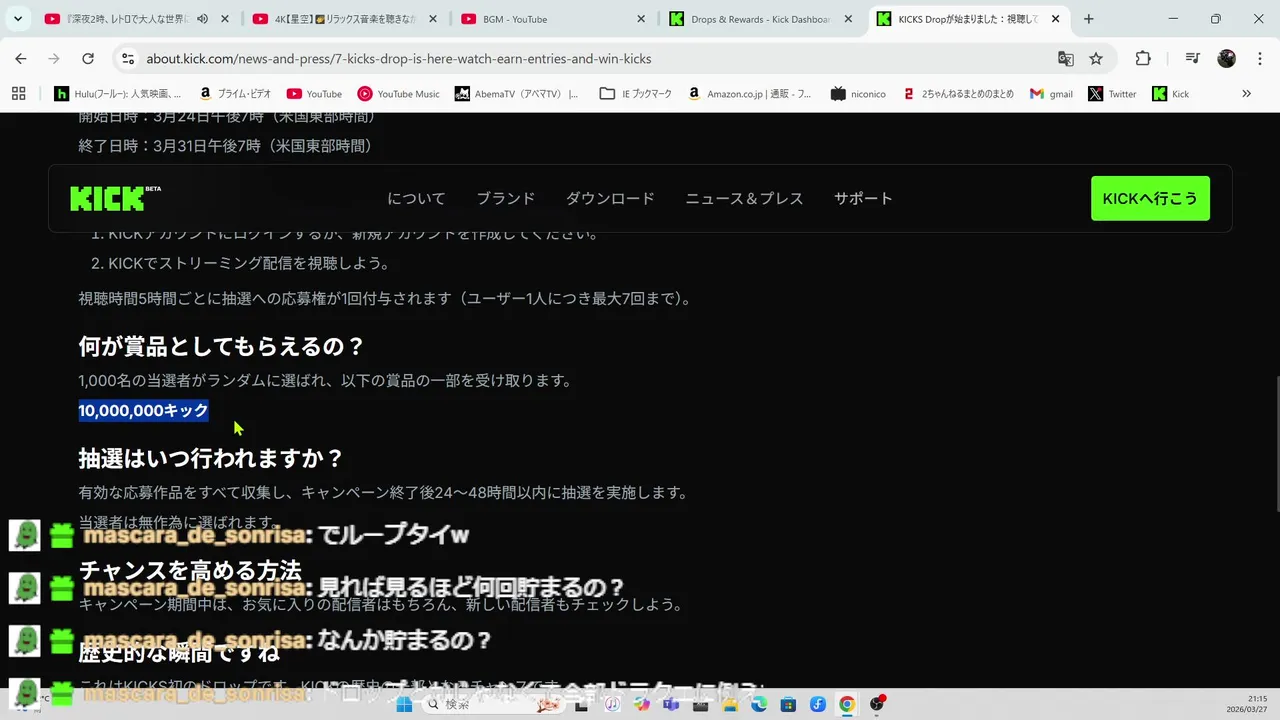Open Microsoft Store from the taskbar
The width and height of the screenshot is (1280, 720).
[788, 704]
